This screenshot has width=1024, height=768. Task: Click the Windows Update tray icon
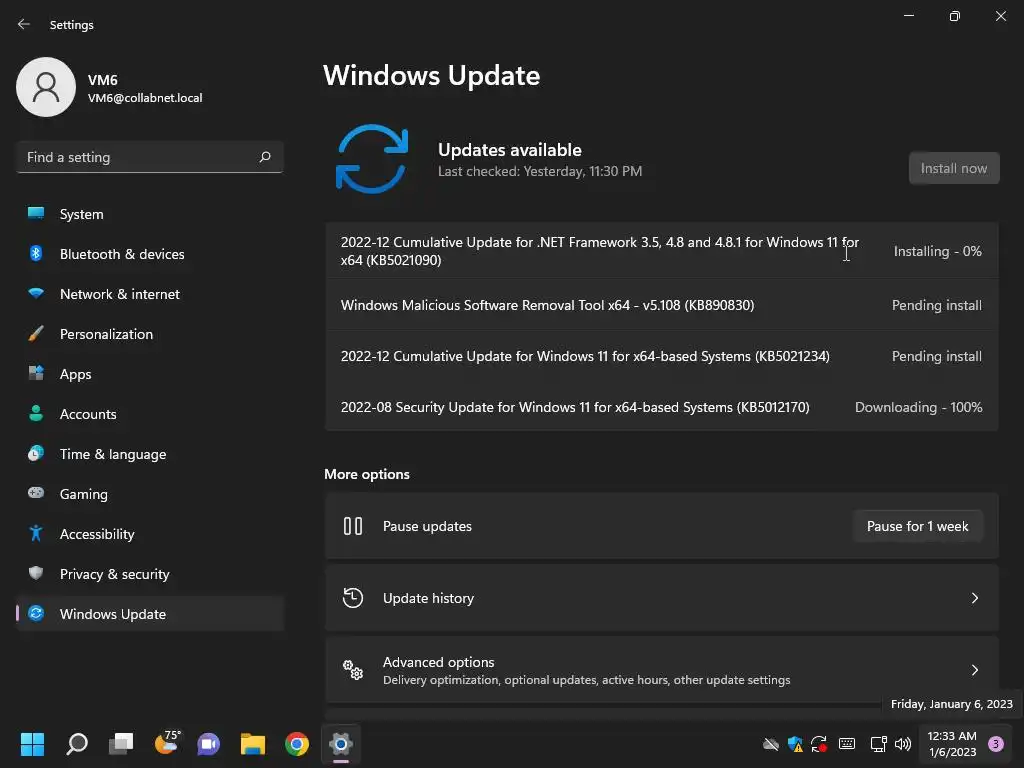pyautogui.click(x=819, y=744)
